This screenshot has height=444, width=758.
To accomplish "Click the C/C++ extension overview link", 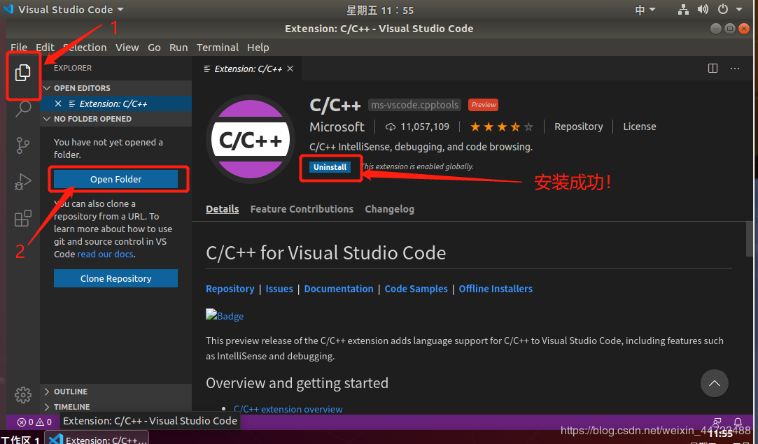I will (288, 409).
